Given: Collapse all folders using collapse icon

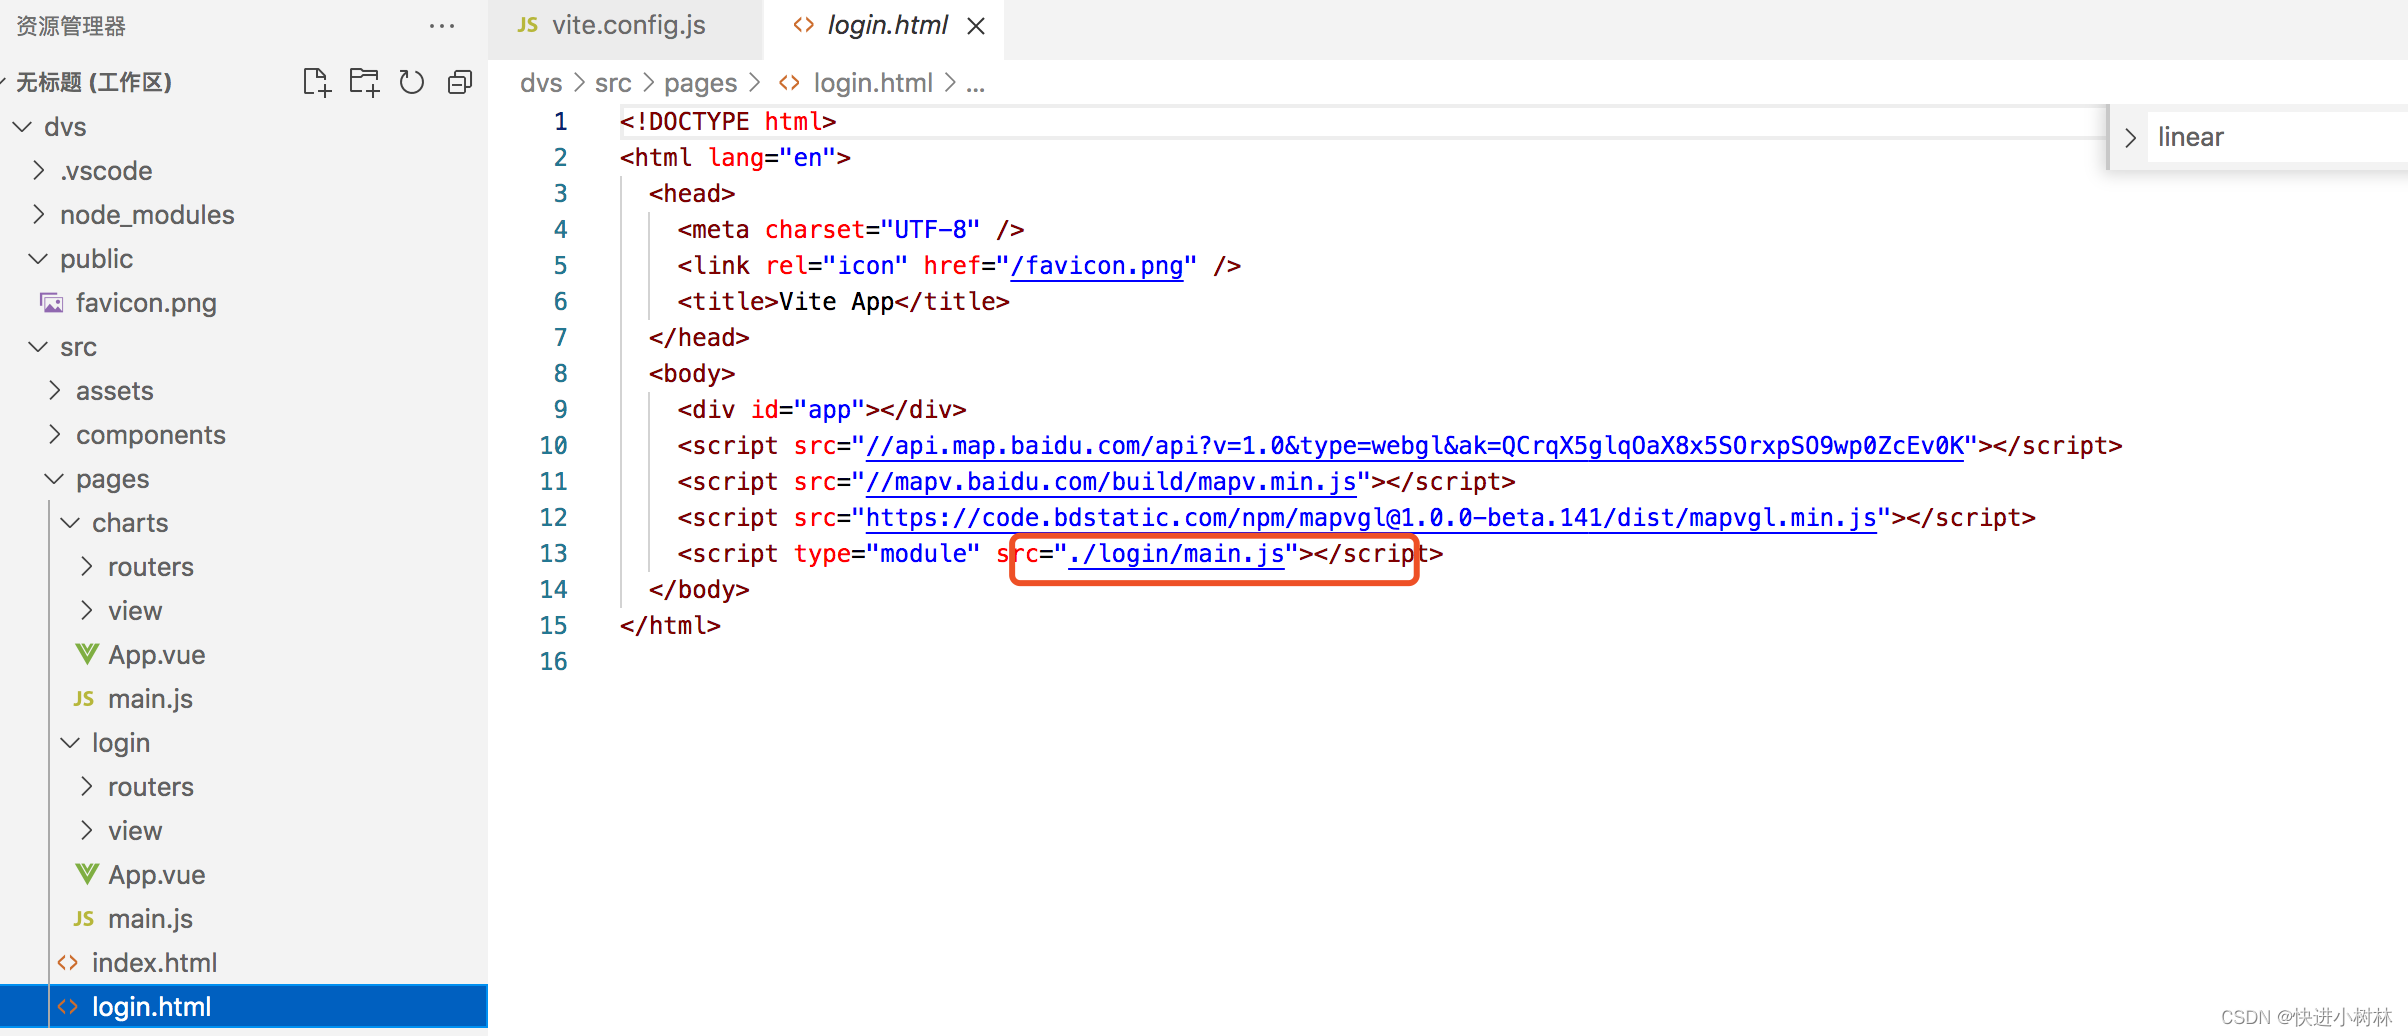Looking at the screenshot, I should (460, 82).
